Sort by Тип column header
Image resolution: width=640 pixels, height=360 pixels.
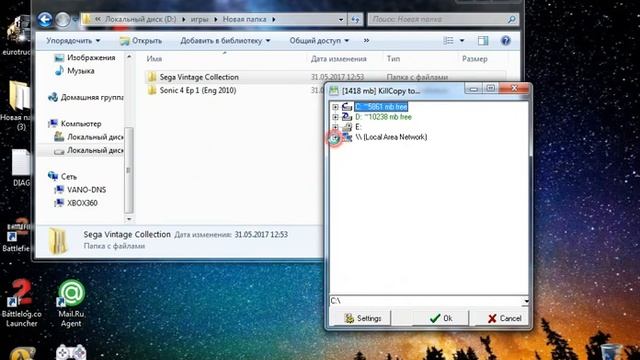[393, 59]
